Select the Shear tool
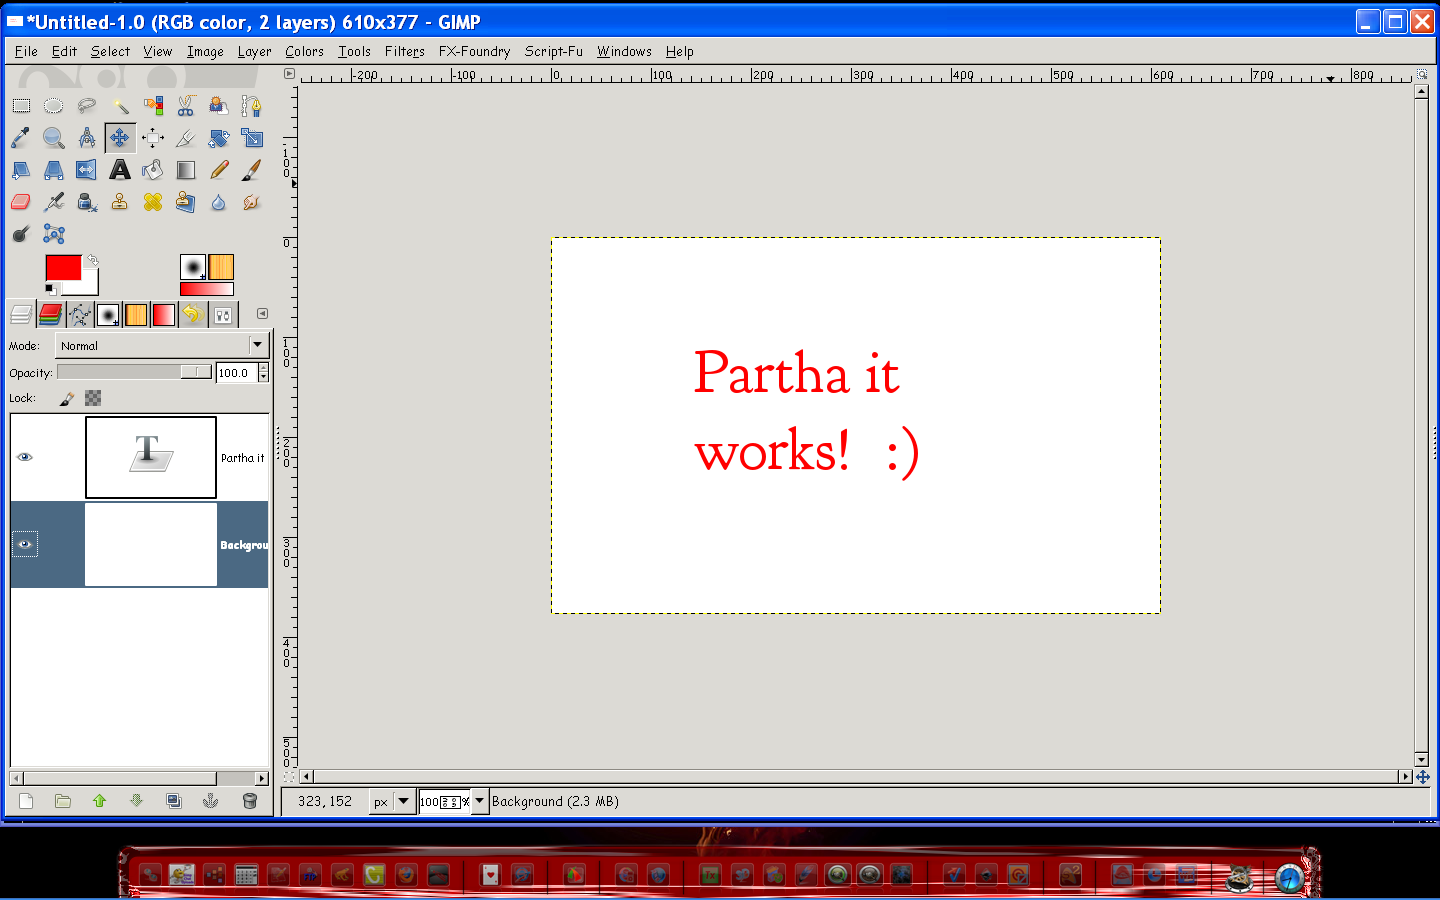This screenshot has height=900, width=1440. tap(21, 170)
